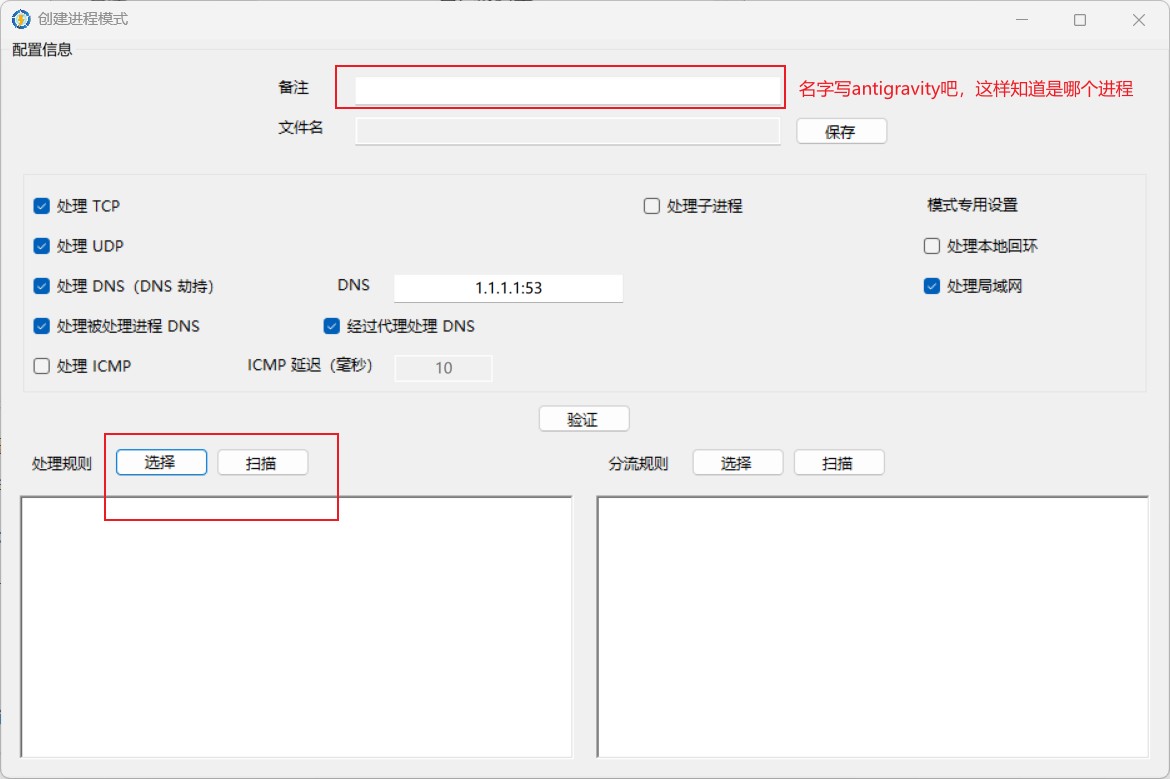Enable 处理 ICMP option
Image resolution: width=1170 pixels, height=779 pixels.
41,366
